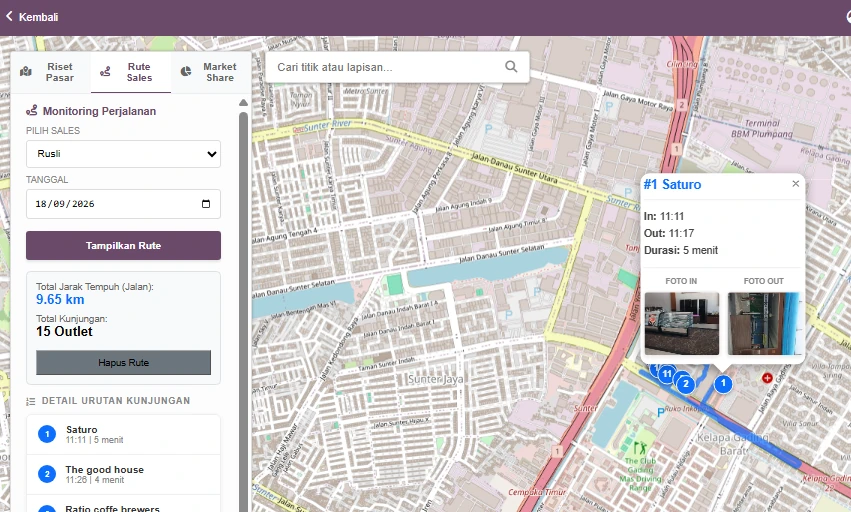
Task: Click the search magnifier icon
Action: click(511, 67)
